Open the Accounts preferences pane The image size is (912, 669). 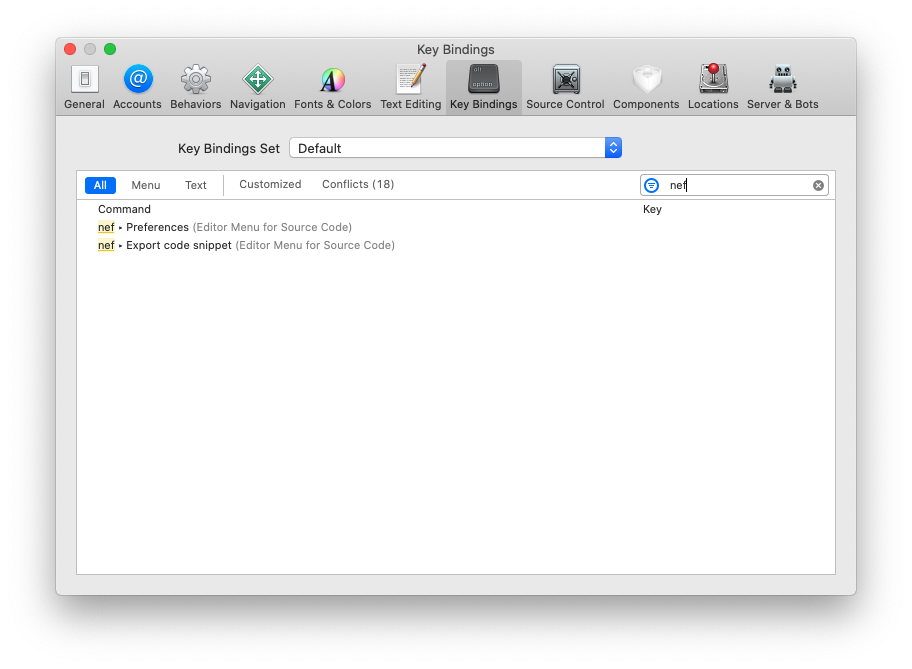(137, 87)
